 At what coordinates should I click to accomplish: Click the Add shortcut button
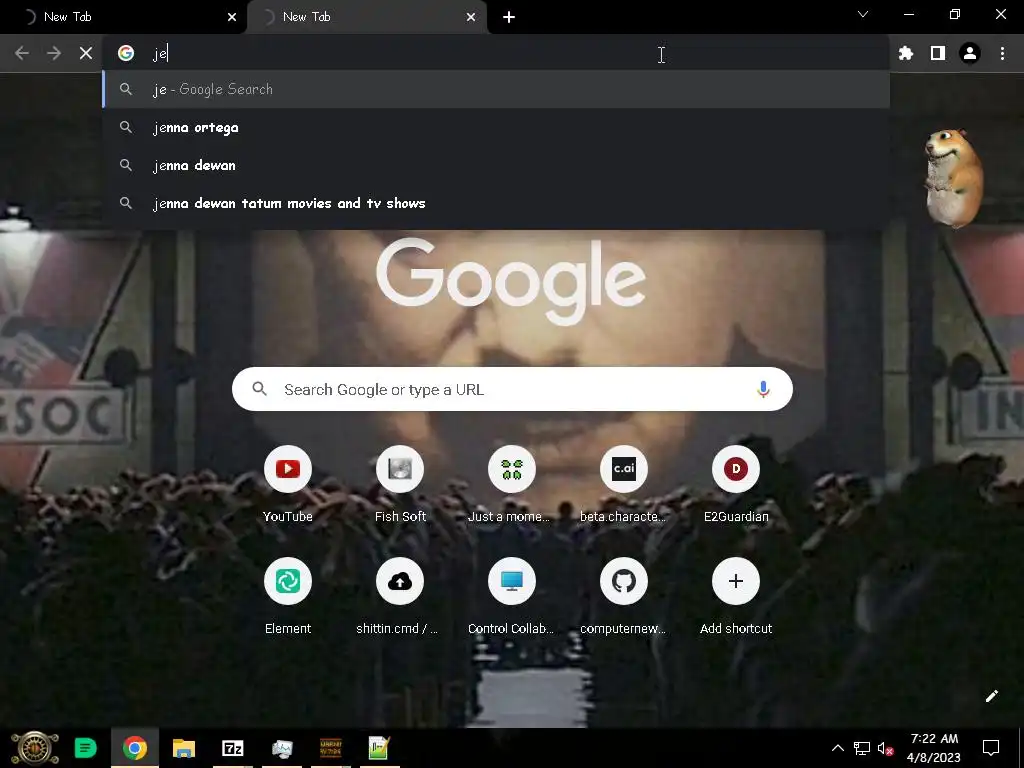click(736, 597)
